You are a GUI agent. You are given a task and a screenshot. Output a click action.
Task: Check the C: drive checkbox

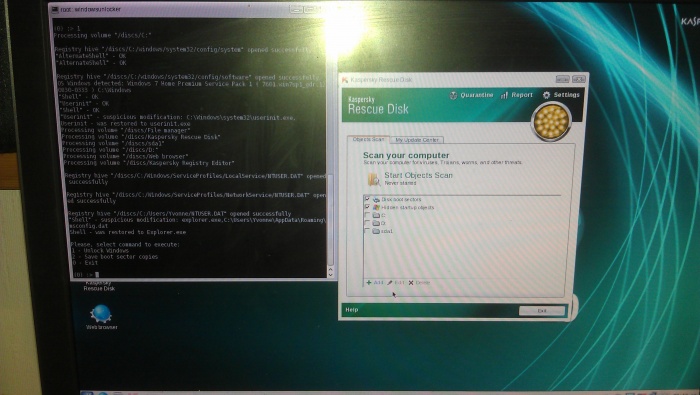[367, 215]
